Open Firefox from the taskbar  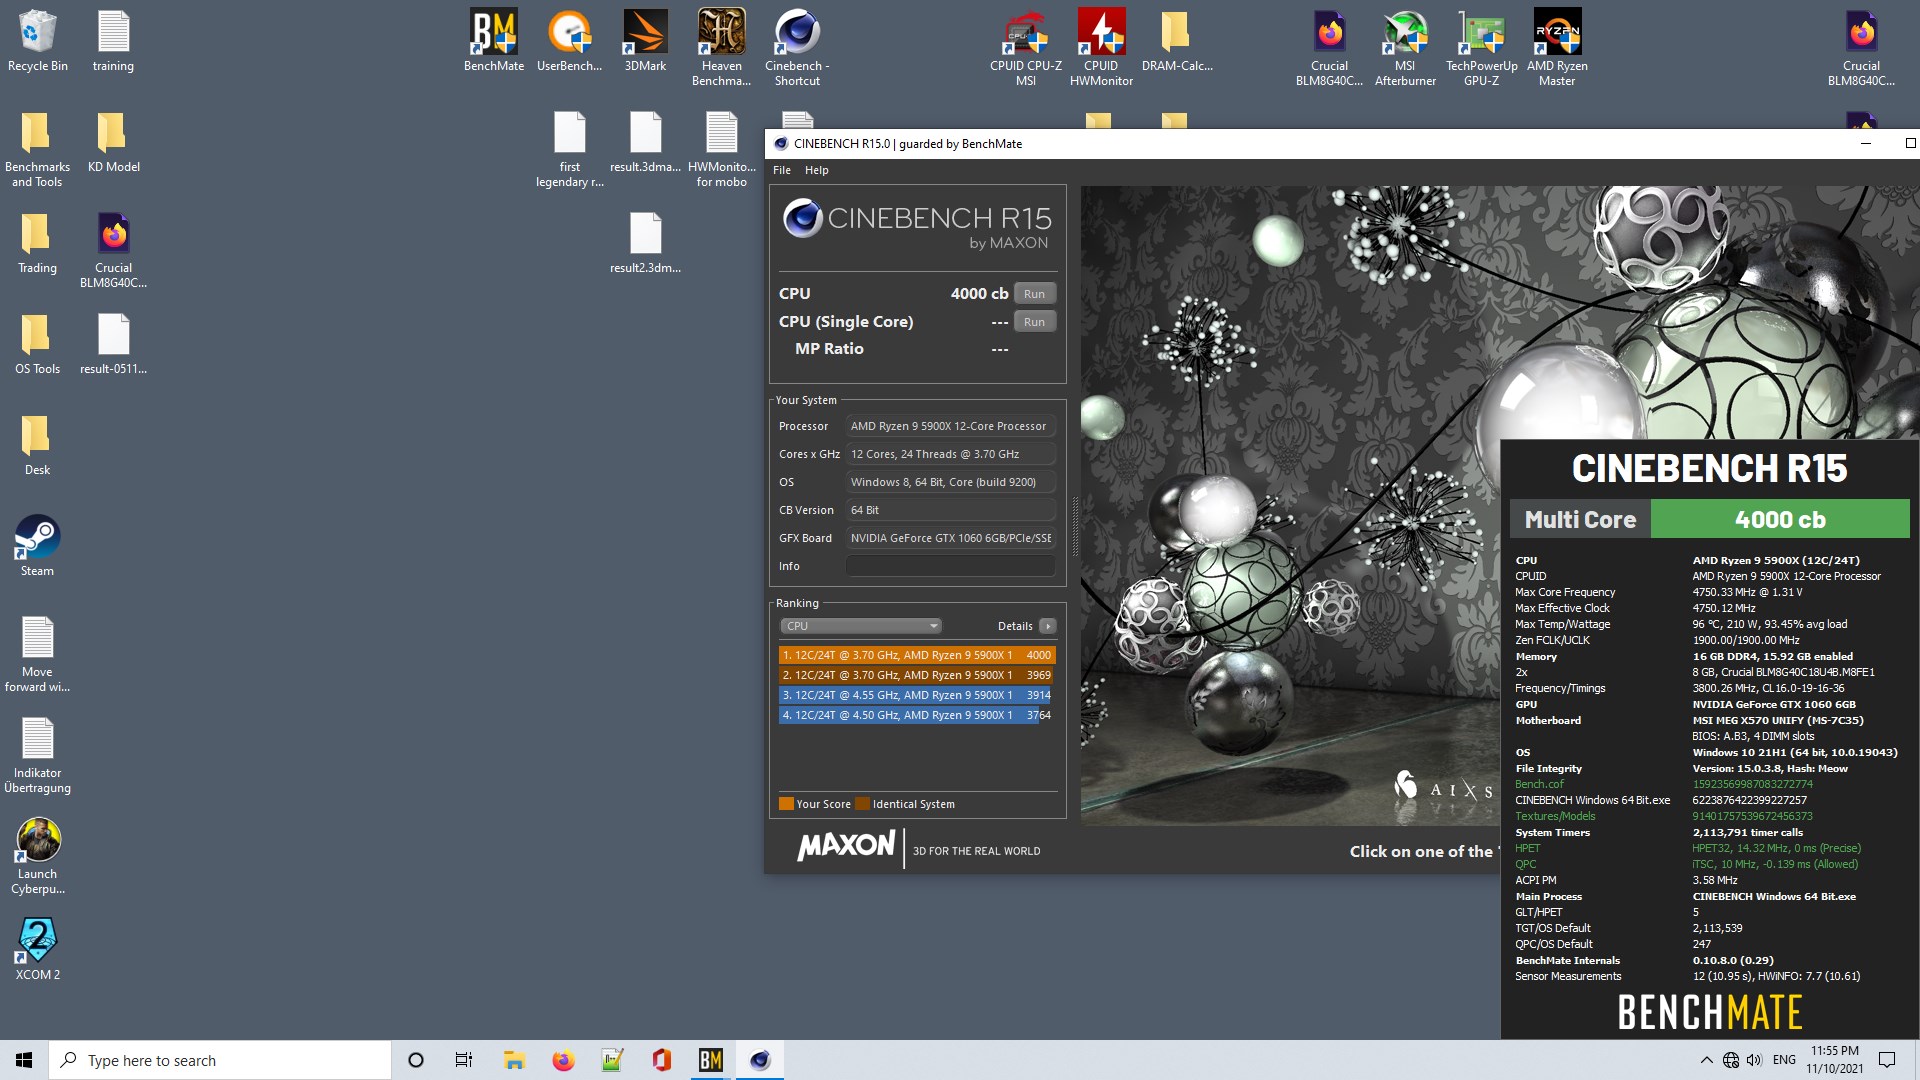(563, 1060)
